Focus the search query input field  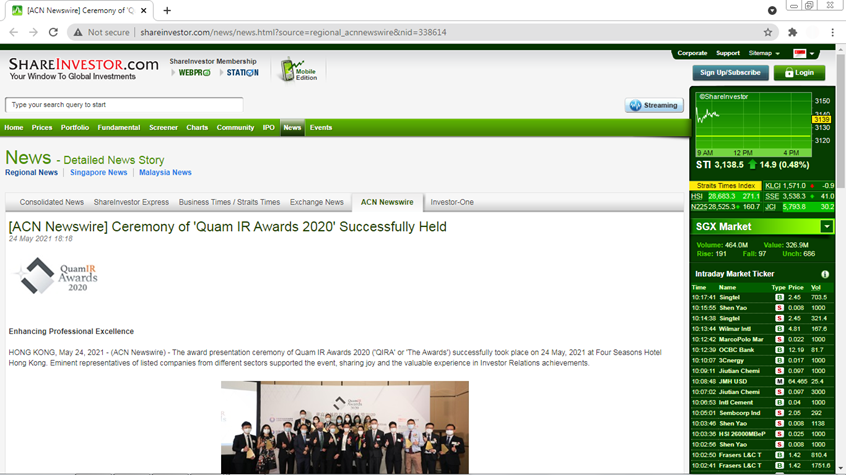click(124, 105)
